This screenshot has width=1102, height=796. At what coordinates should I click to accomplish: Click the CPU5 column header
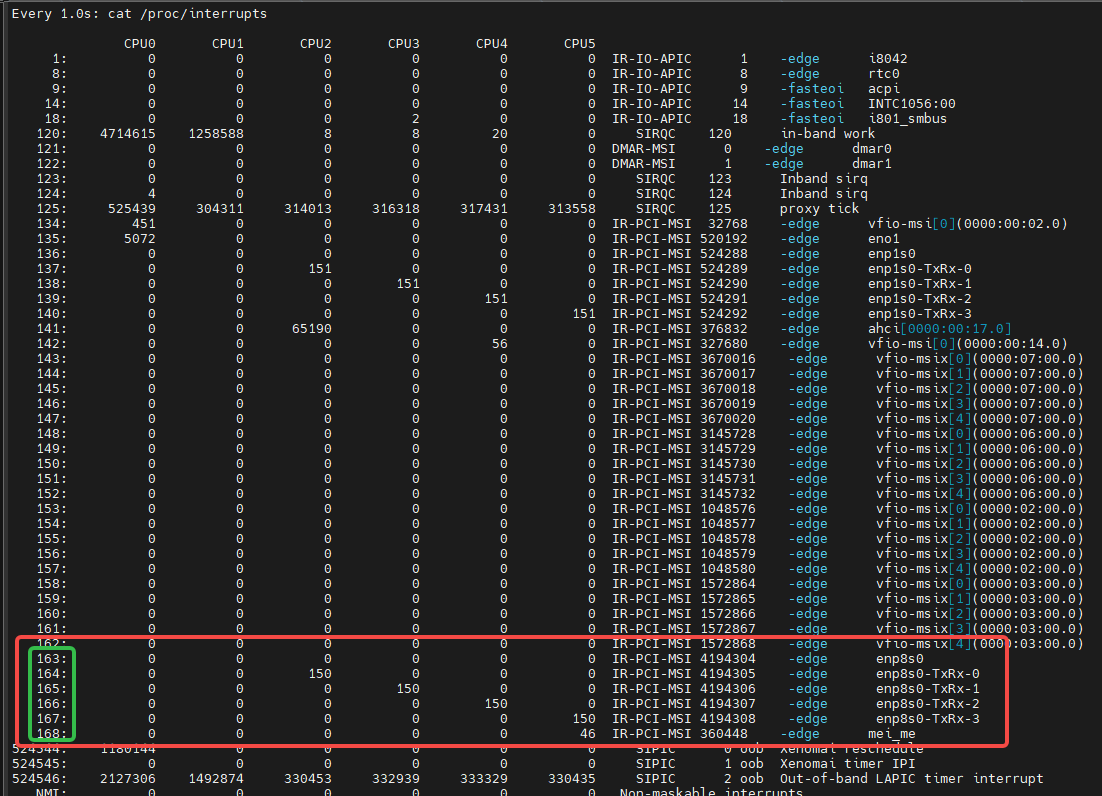coord(579,44)
